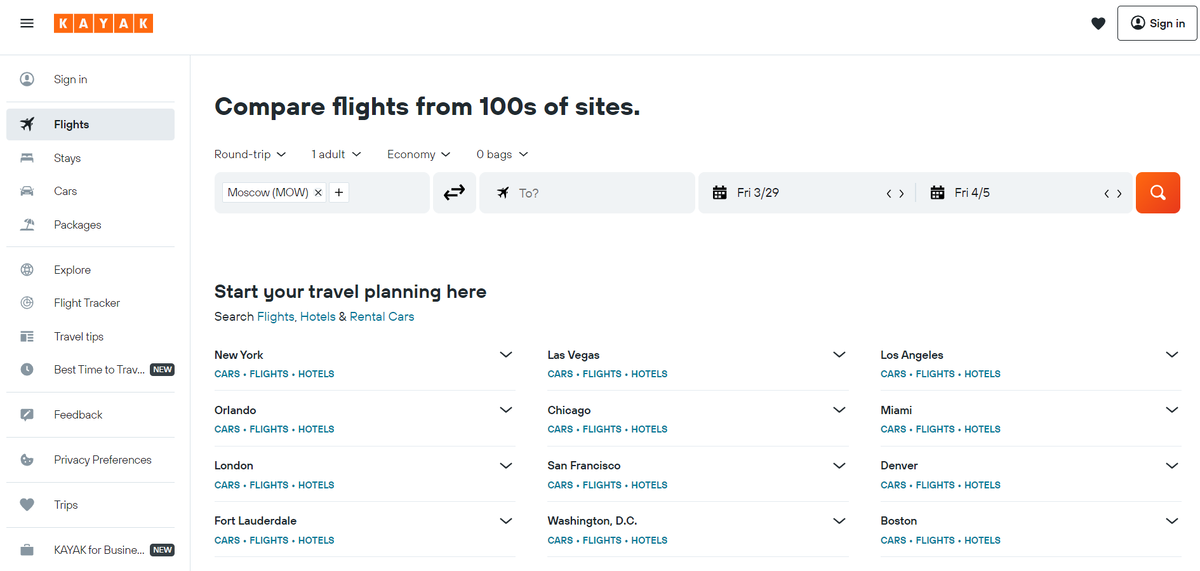This screenshot has width=1200, height=571.
Task: Open the 1 adult travelers dropdown
Action: pos(336,154)
